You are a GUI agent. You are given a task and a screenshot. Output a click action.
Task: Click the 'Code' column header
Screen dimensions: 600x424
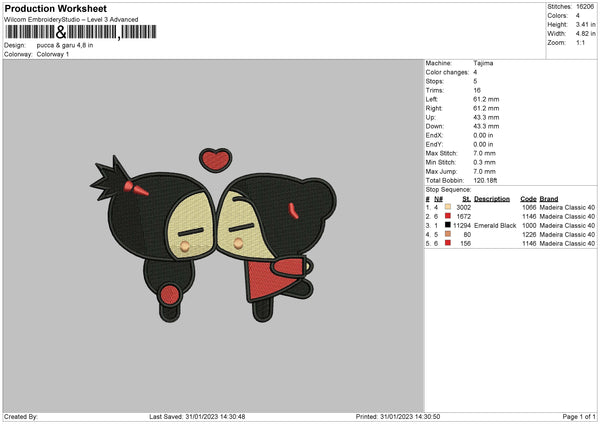[x=528, y=199]
